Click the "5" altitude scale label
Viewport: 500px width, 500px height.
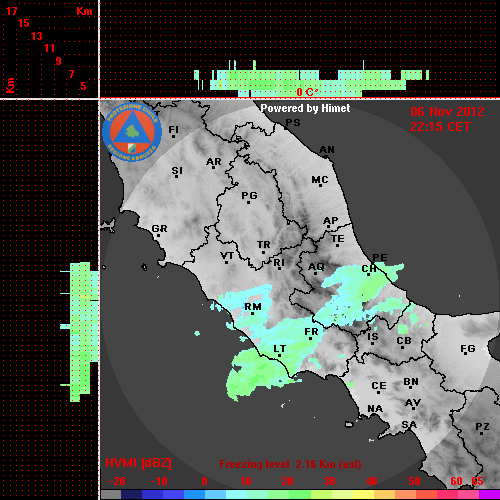83,86
